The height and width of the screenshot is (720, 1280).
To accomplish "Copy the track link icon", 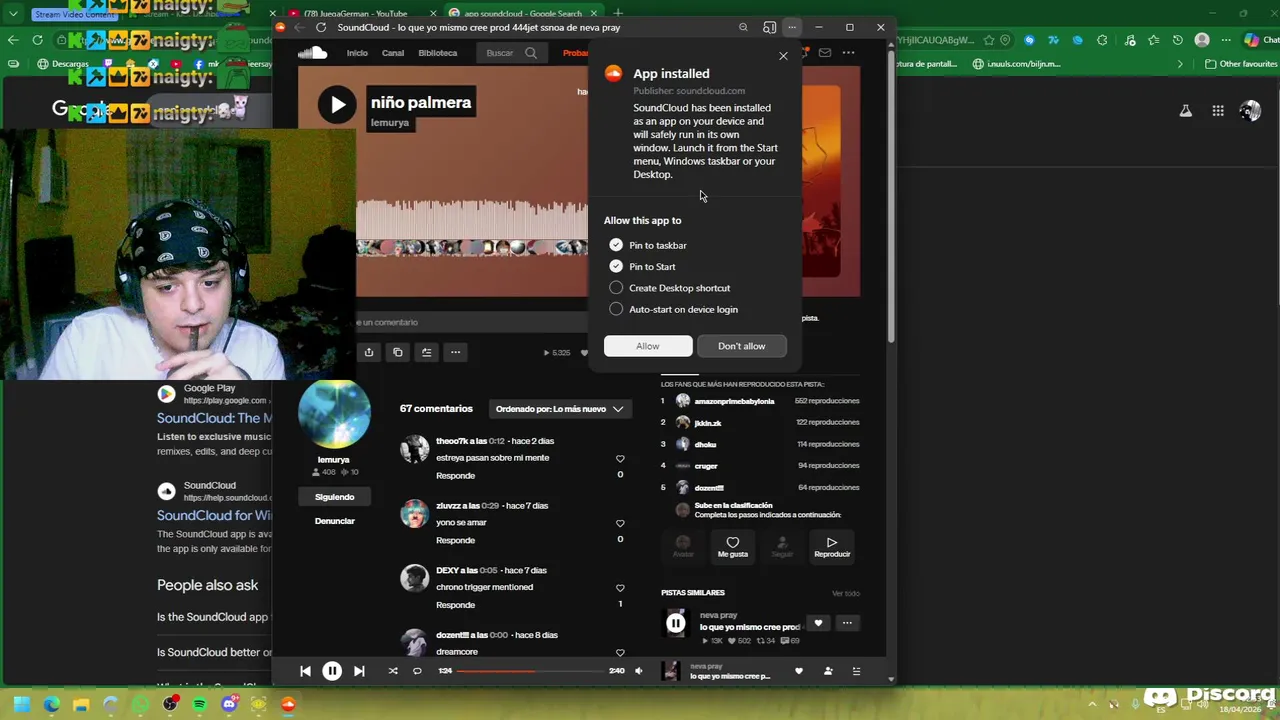I will click(x=398, y=352).
